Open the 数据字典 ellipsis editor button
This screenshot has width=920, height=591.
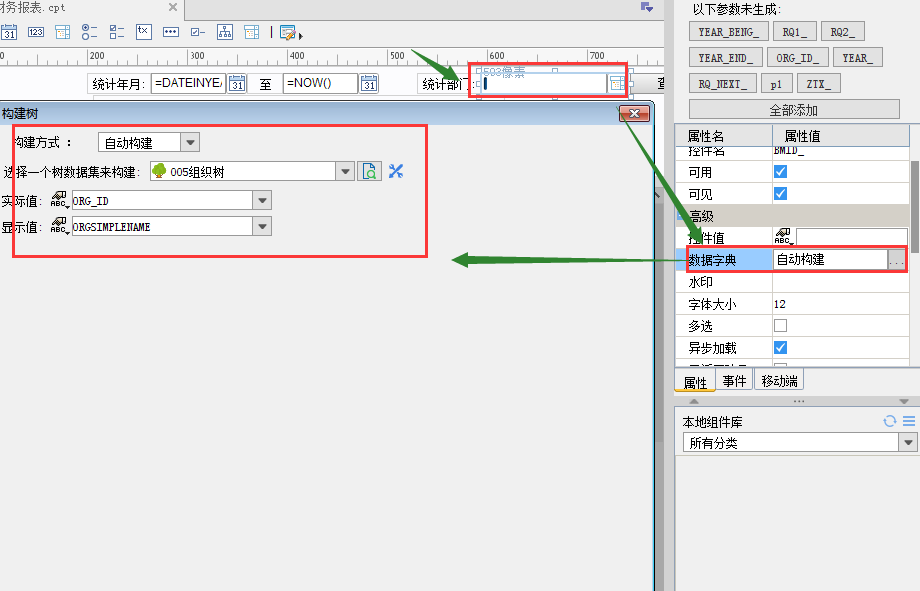(897, 259)
